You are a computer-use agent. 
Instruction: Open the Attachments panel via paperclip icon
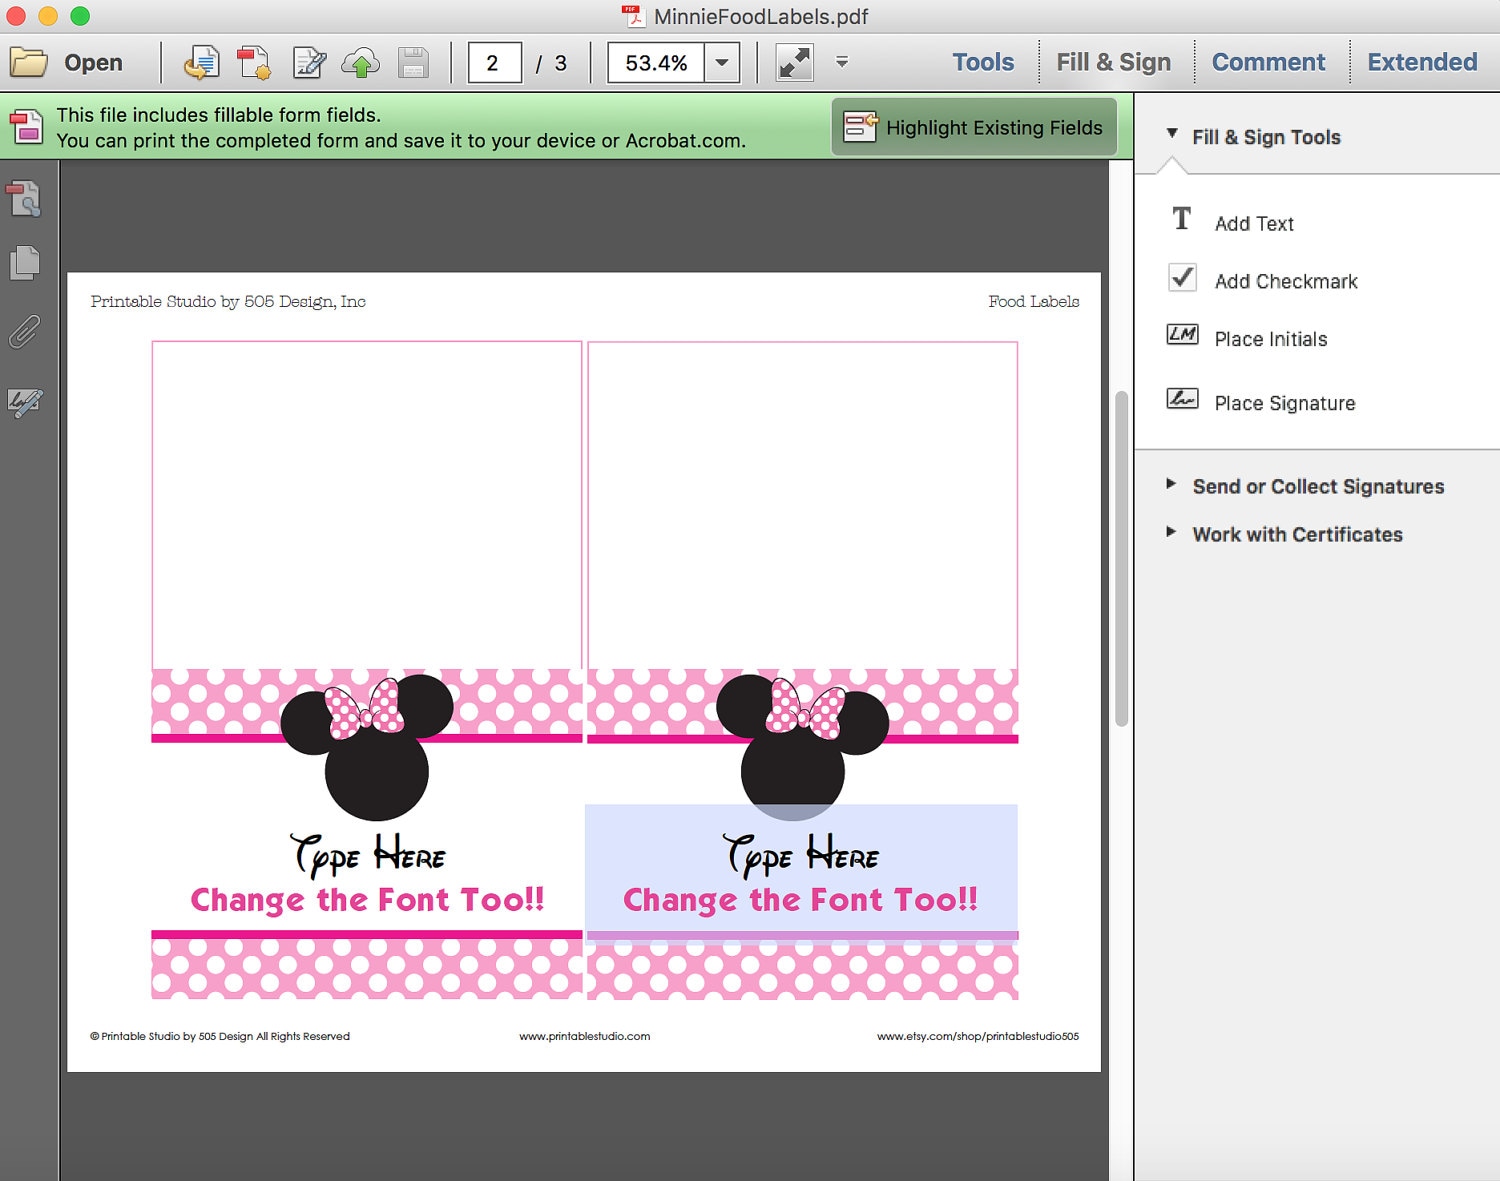pyautogui.click(x=24, y=333)
